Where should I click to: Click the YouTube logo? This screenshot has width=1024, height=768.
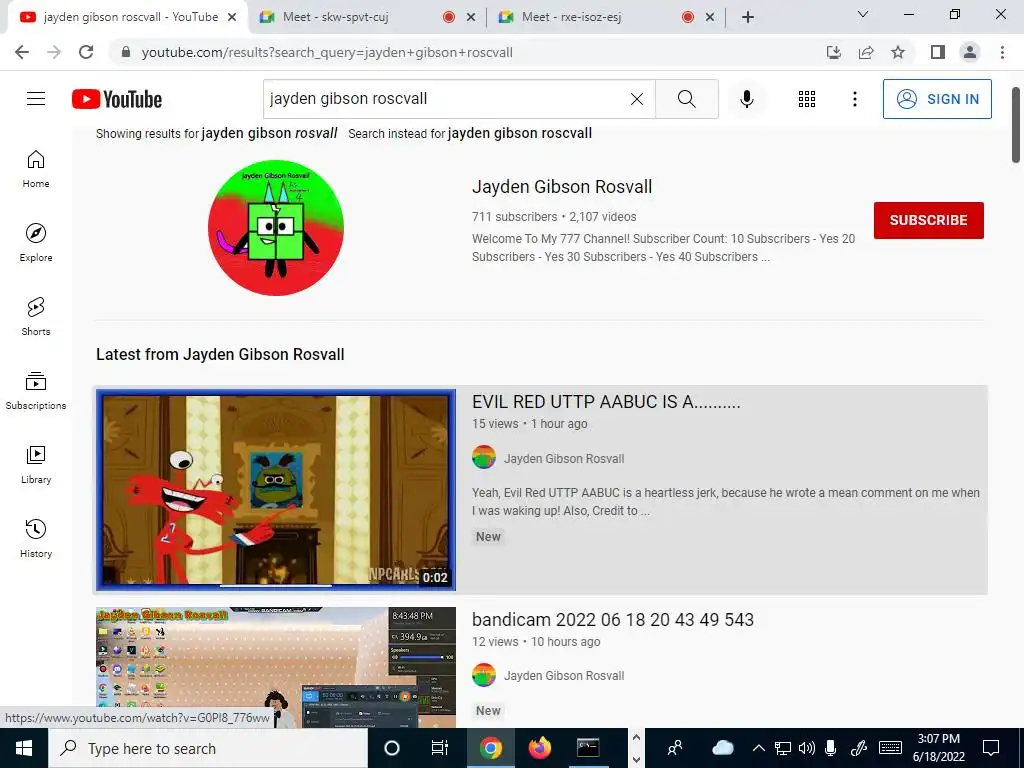(x=117, y=99)
